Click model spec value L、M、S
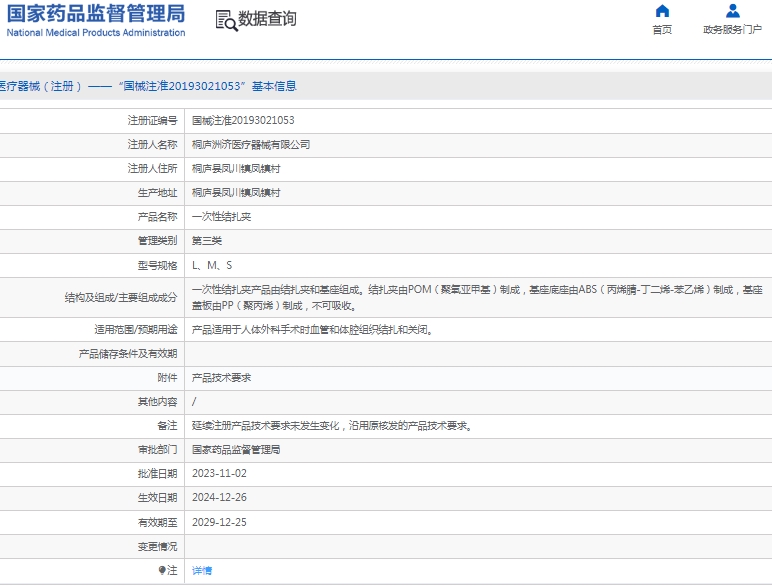772x588 pixels. pos(212,265)
